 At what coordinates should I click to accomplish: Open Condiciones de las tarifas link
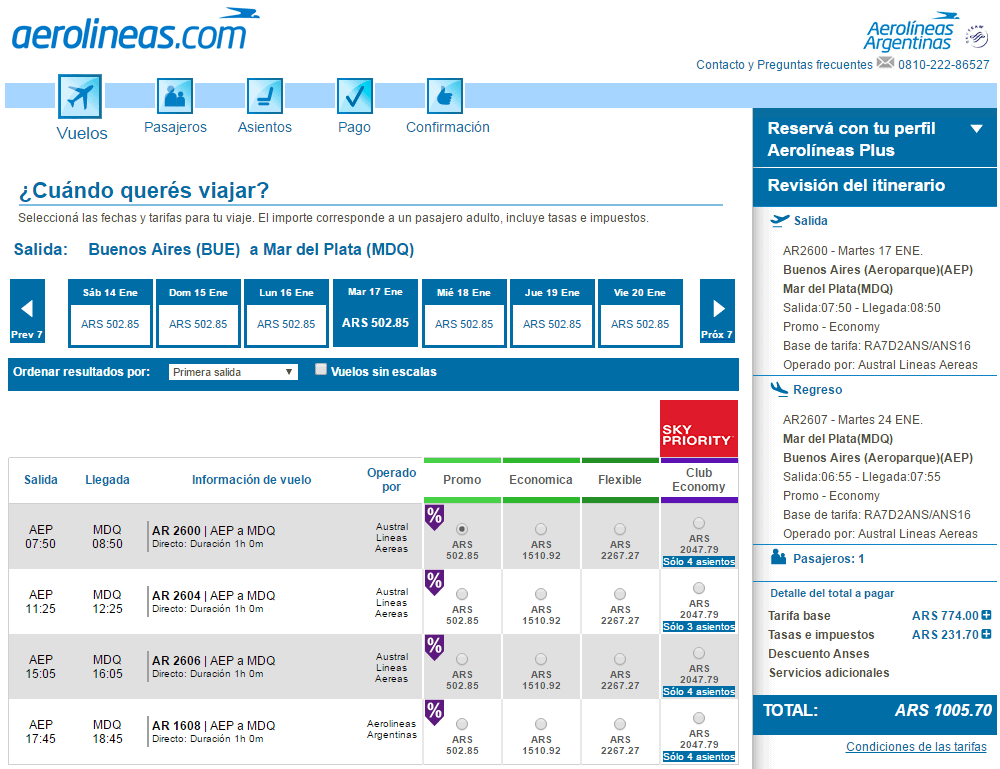916,747
